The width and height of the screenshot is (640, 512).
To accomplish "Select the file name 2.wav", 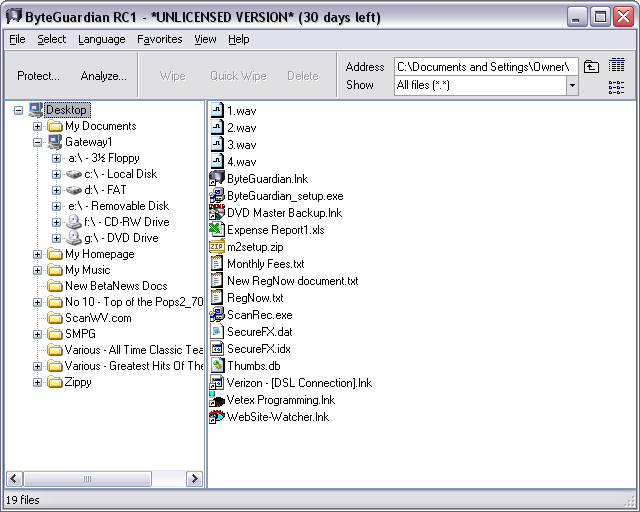I will pyautogui.click(x=242, y=128).
